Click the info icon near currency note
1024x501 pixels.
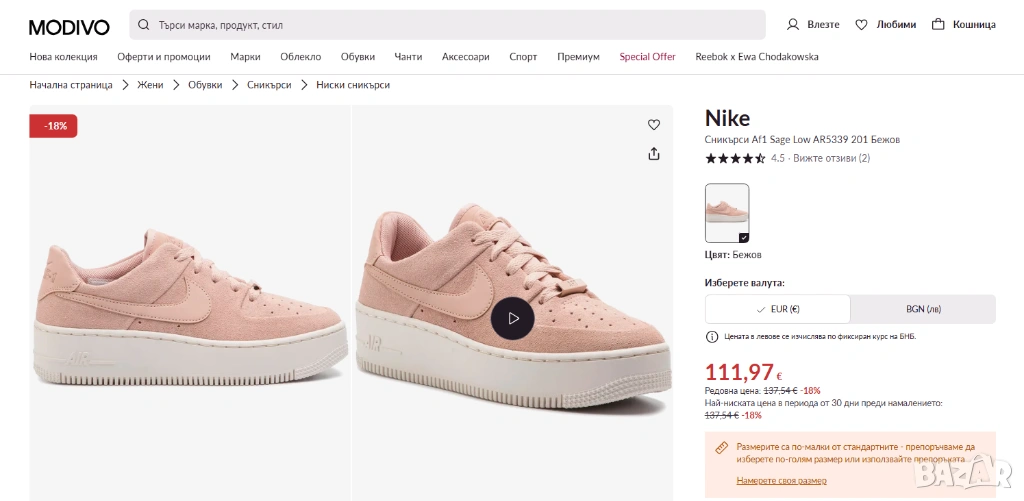[712, 337]
